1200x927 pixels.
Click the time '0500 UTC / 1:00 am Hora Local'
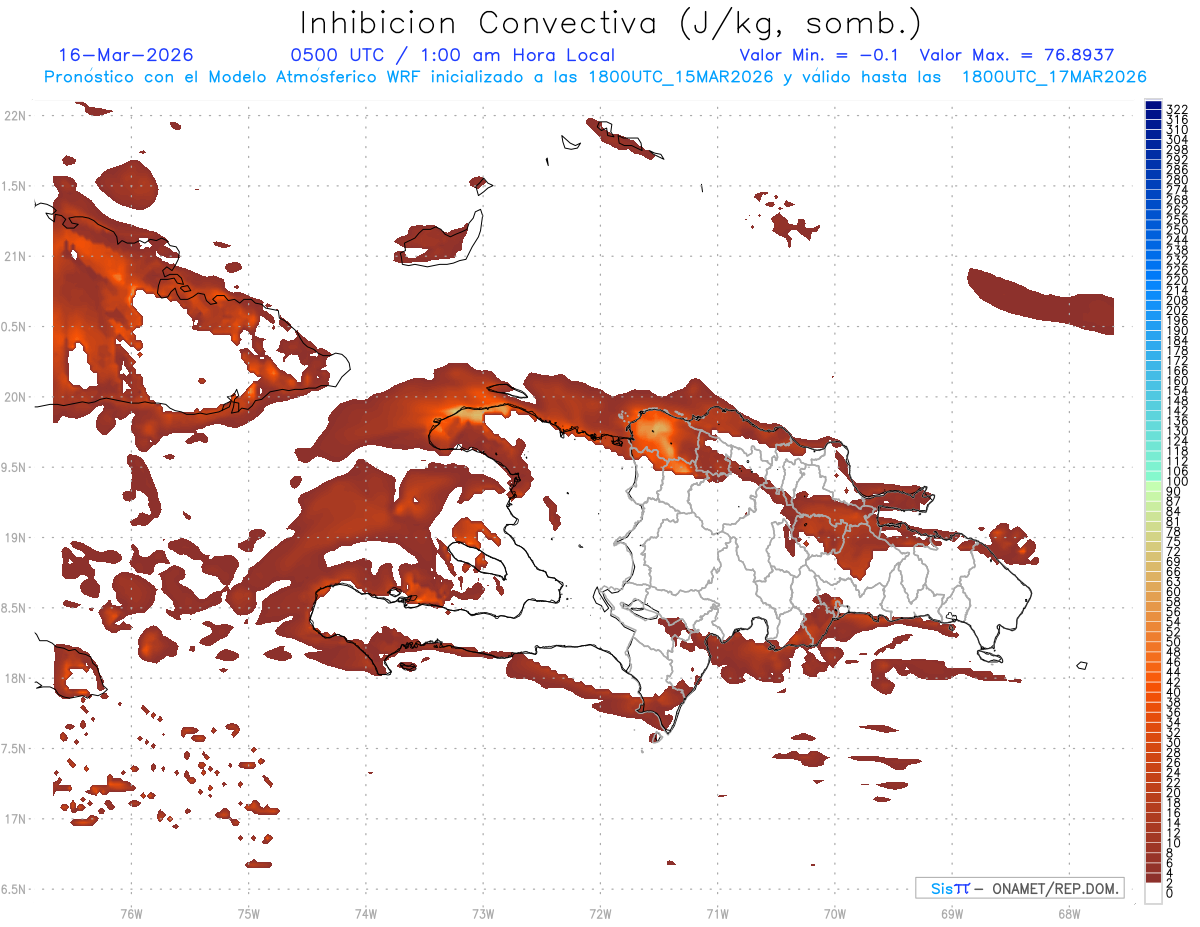(x=453, y=55)
